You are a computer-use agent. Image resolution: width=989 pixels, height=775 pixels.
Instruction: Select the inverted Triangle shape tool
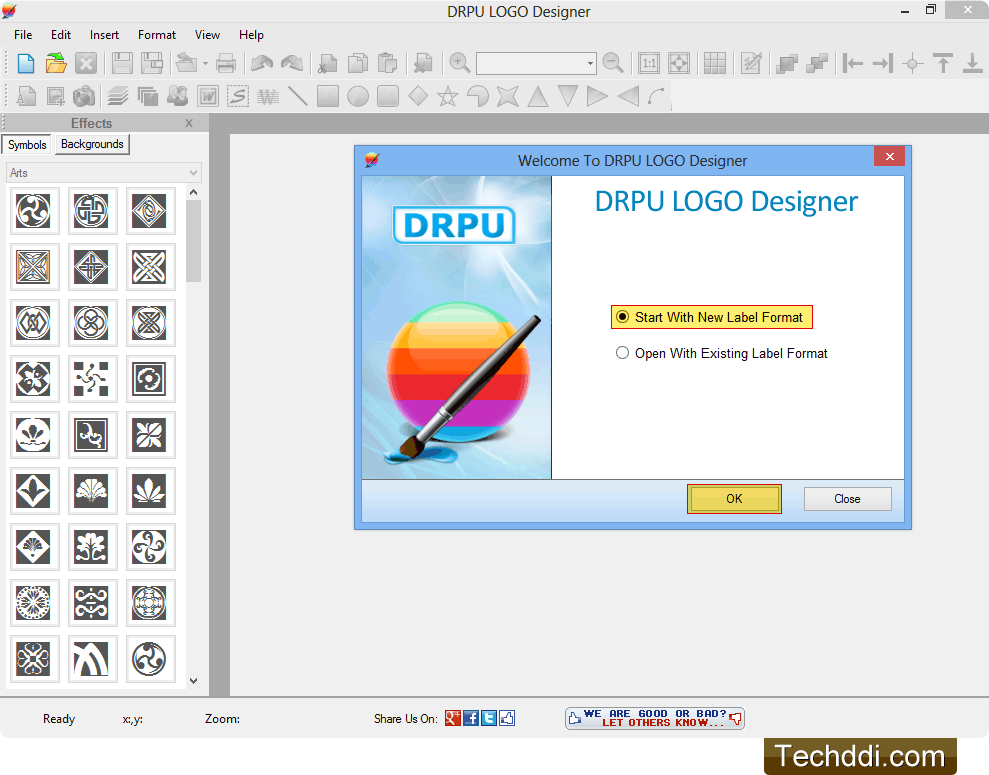click(568, 96)
